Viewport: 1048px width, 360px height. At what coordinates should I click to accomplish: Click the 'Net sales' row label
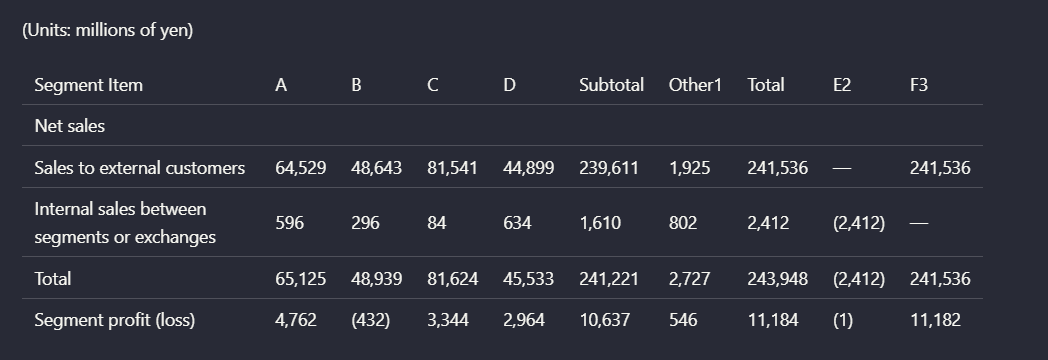pos(70,126)
